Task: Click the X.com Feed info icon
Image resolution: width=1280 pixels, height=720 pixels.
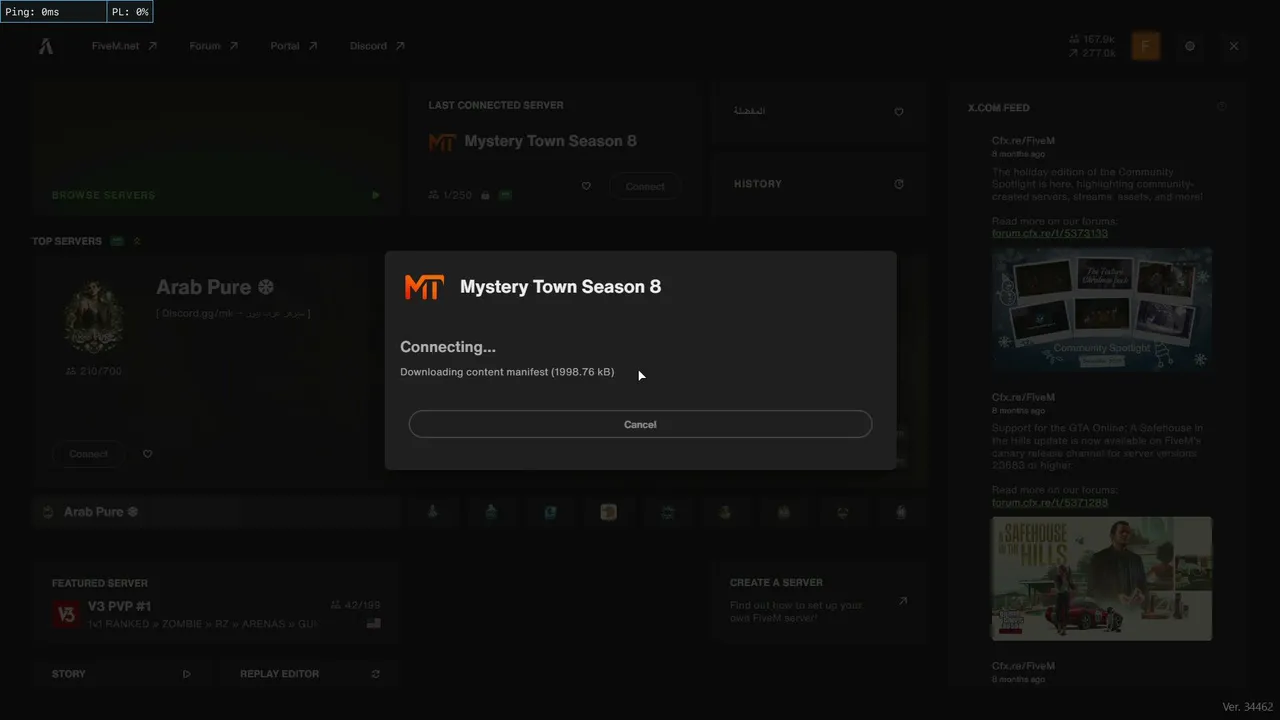Action: click(x=1221, y=107)
